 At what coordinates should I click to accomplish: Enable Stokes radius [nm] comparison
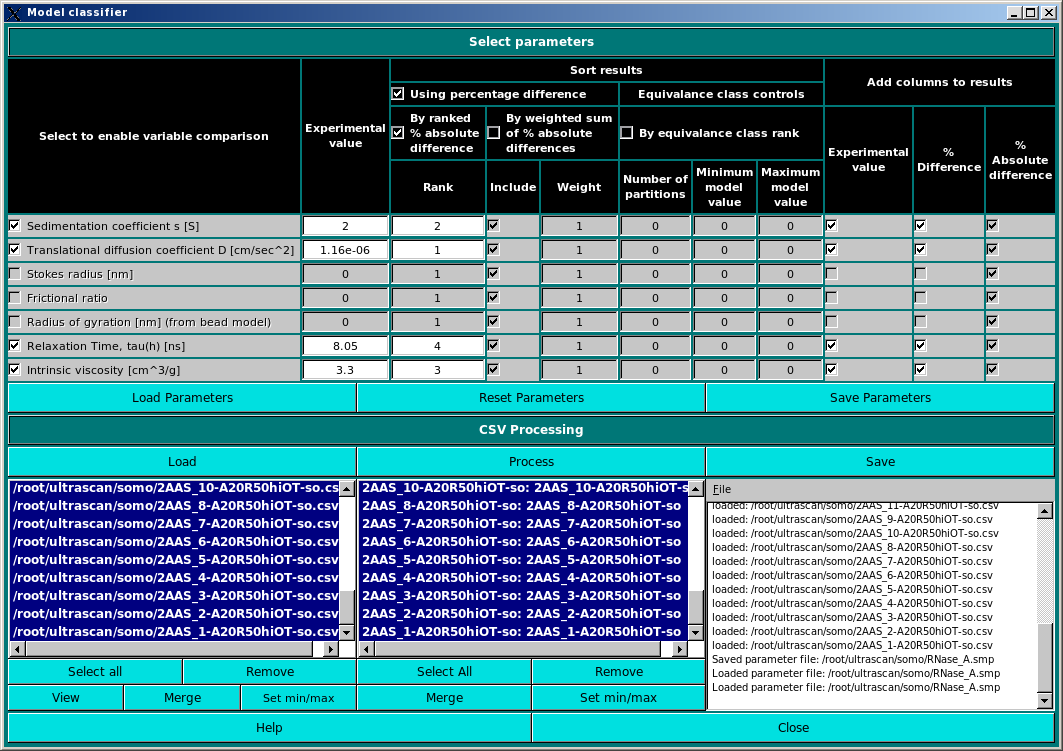(14, 273)
